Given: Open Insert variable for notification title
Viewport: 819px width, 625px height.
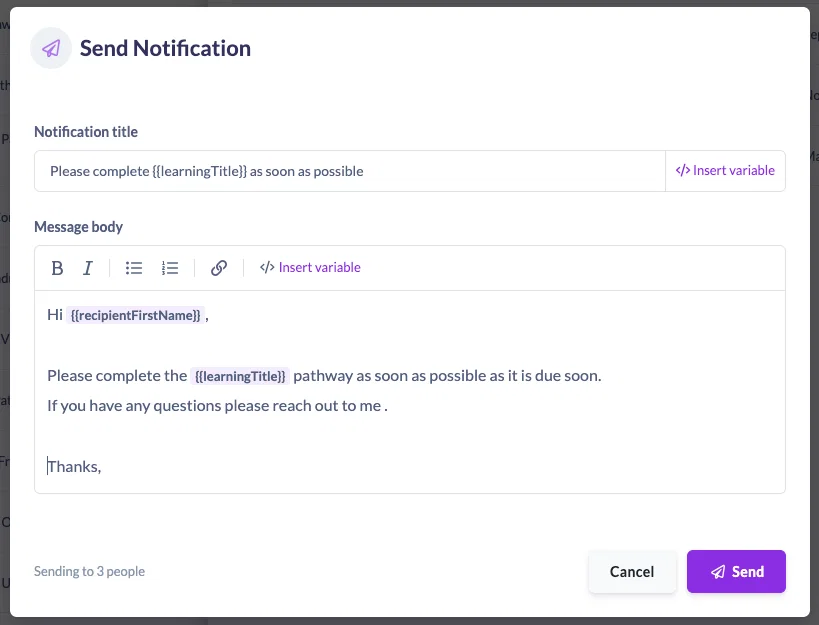Looking at the screenshot, I should coord(725,171).
